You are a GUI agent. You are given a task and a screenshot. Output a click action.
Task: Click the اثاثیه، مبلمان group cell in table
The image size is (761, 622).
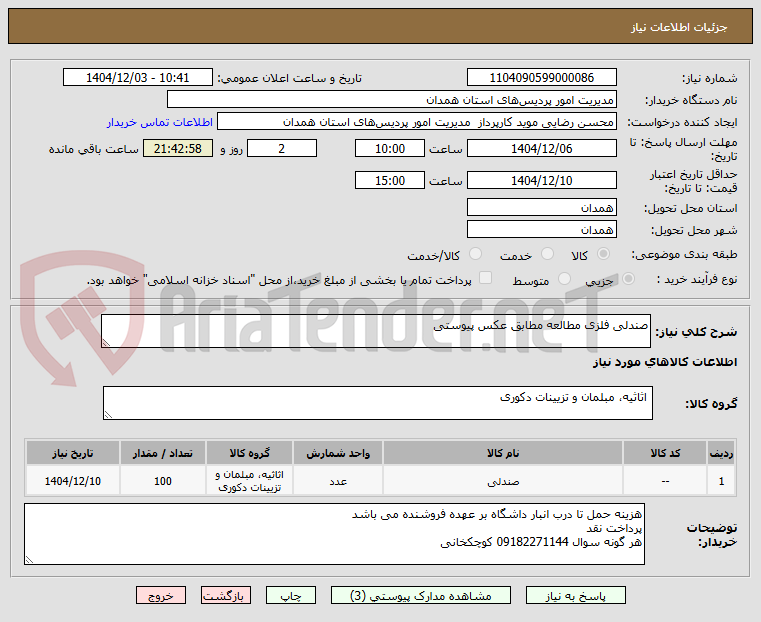249,481
